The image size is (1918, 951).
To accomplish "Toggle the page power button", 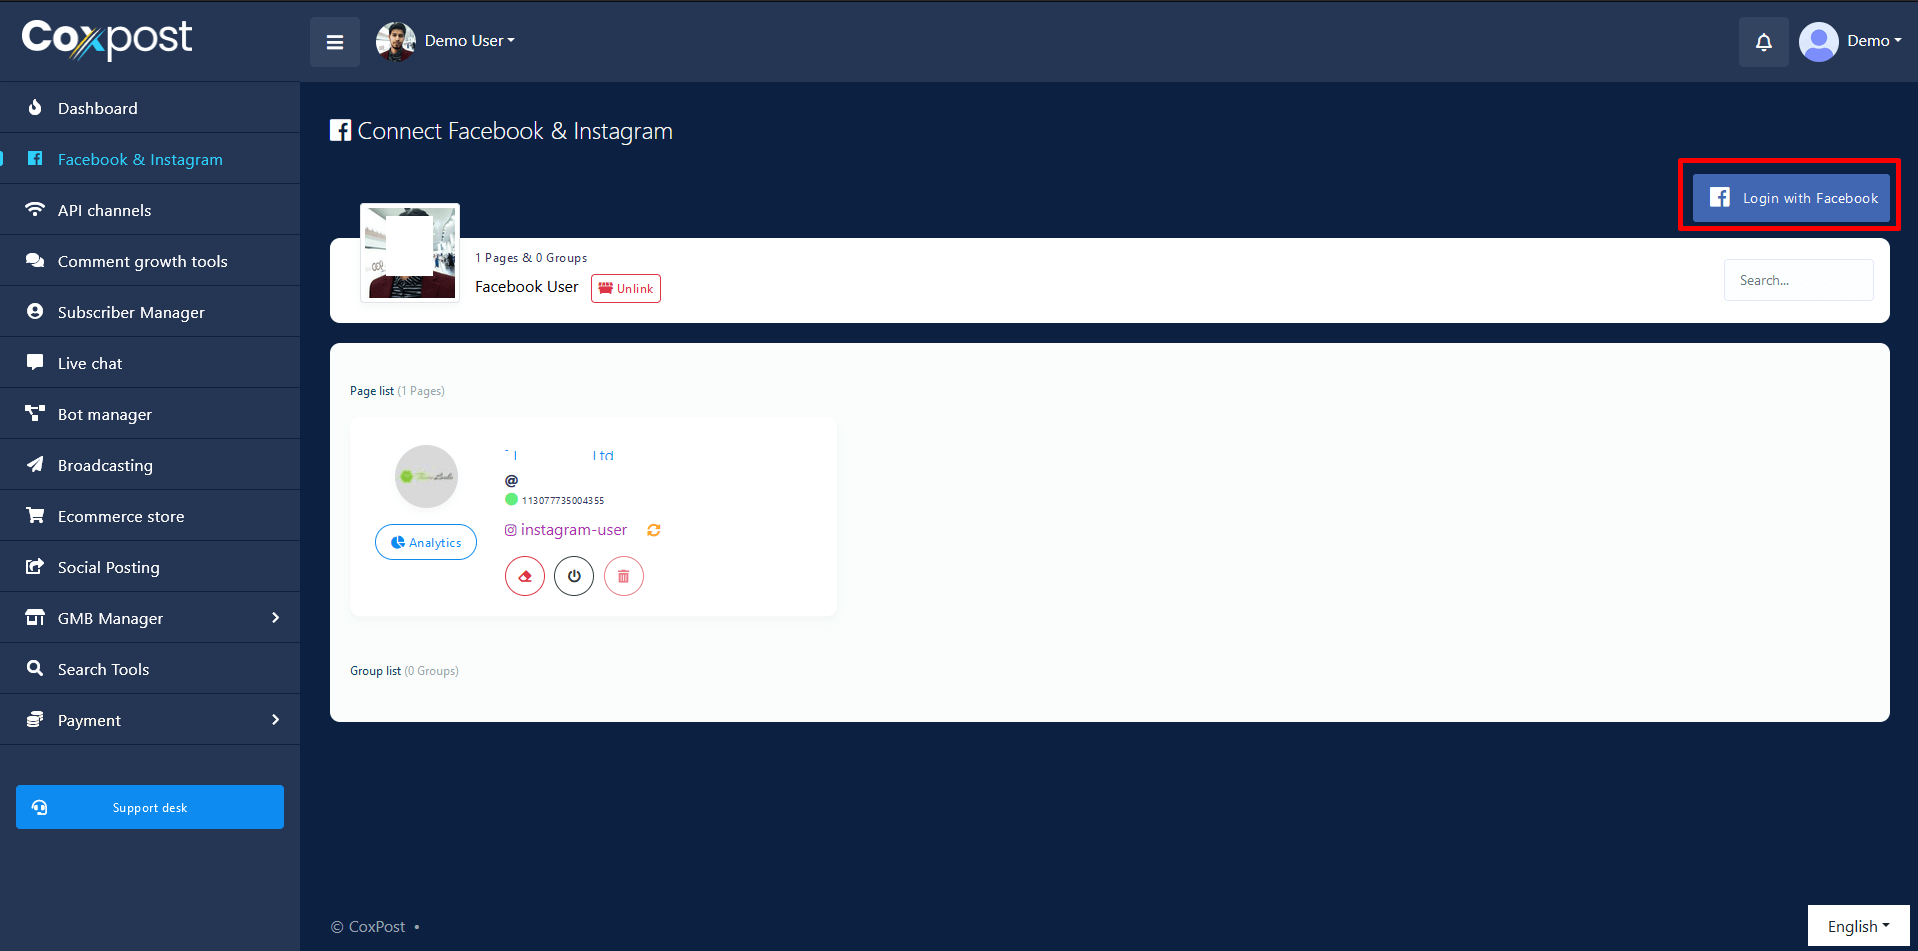I will tap(574, 576).
